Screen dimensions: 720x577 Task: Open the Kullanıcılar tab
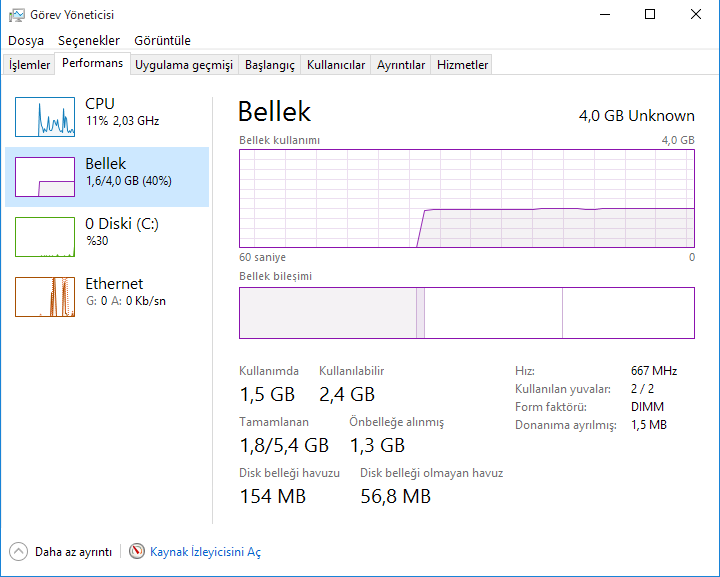click(x=336, y=65)
